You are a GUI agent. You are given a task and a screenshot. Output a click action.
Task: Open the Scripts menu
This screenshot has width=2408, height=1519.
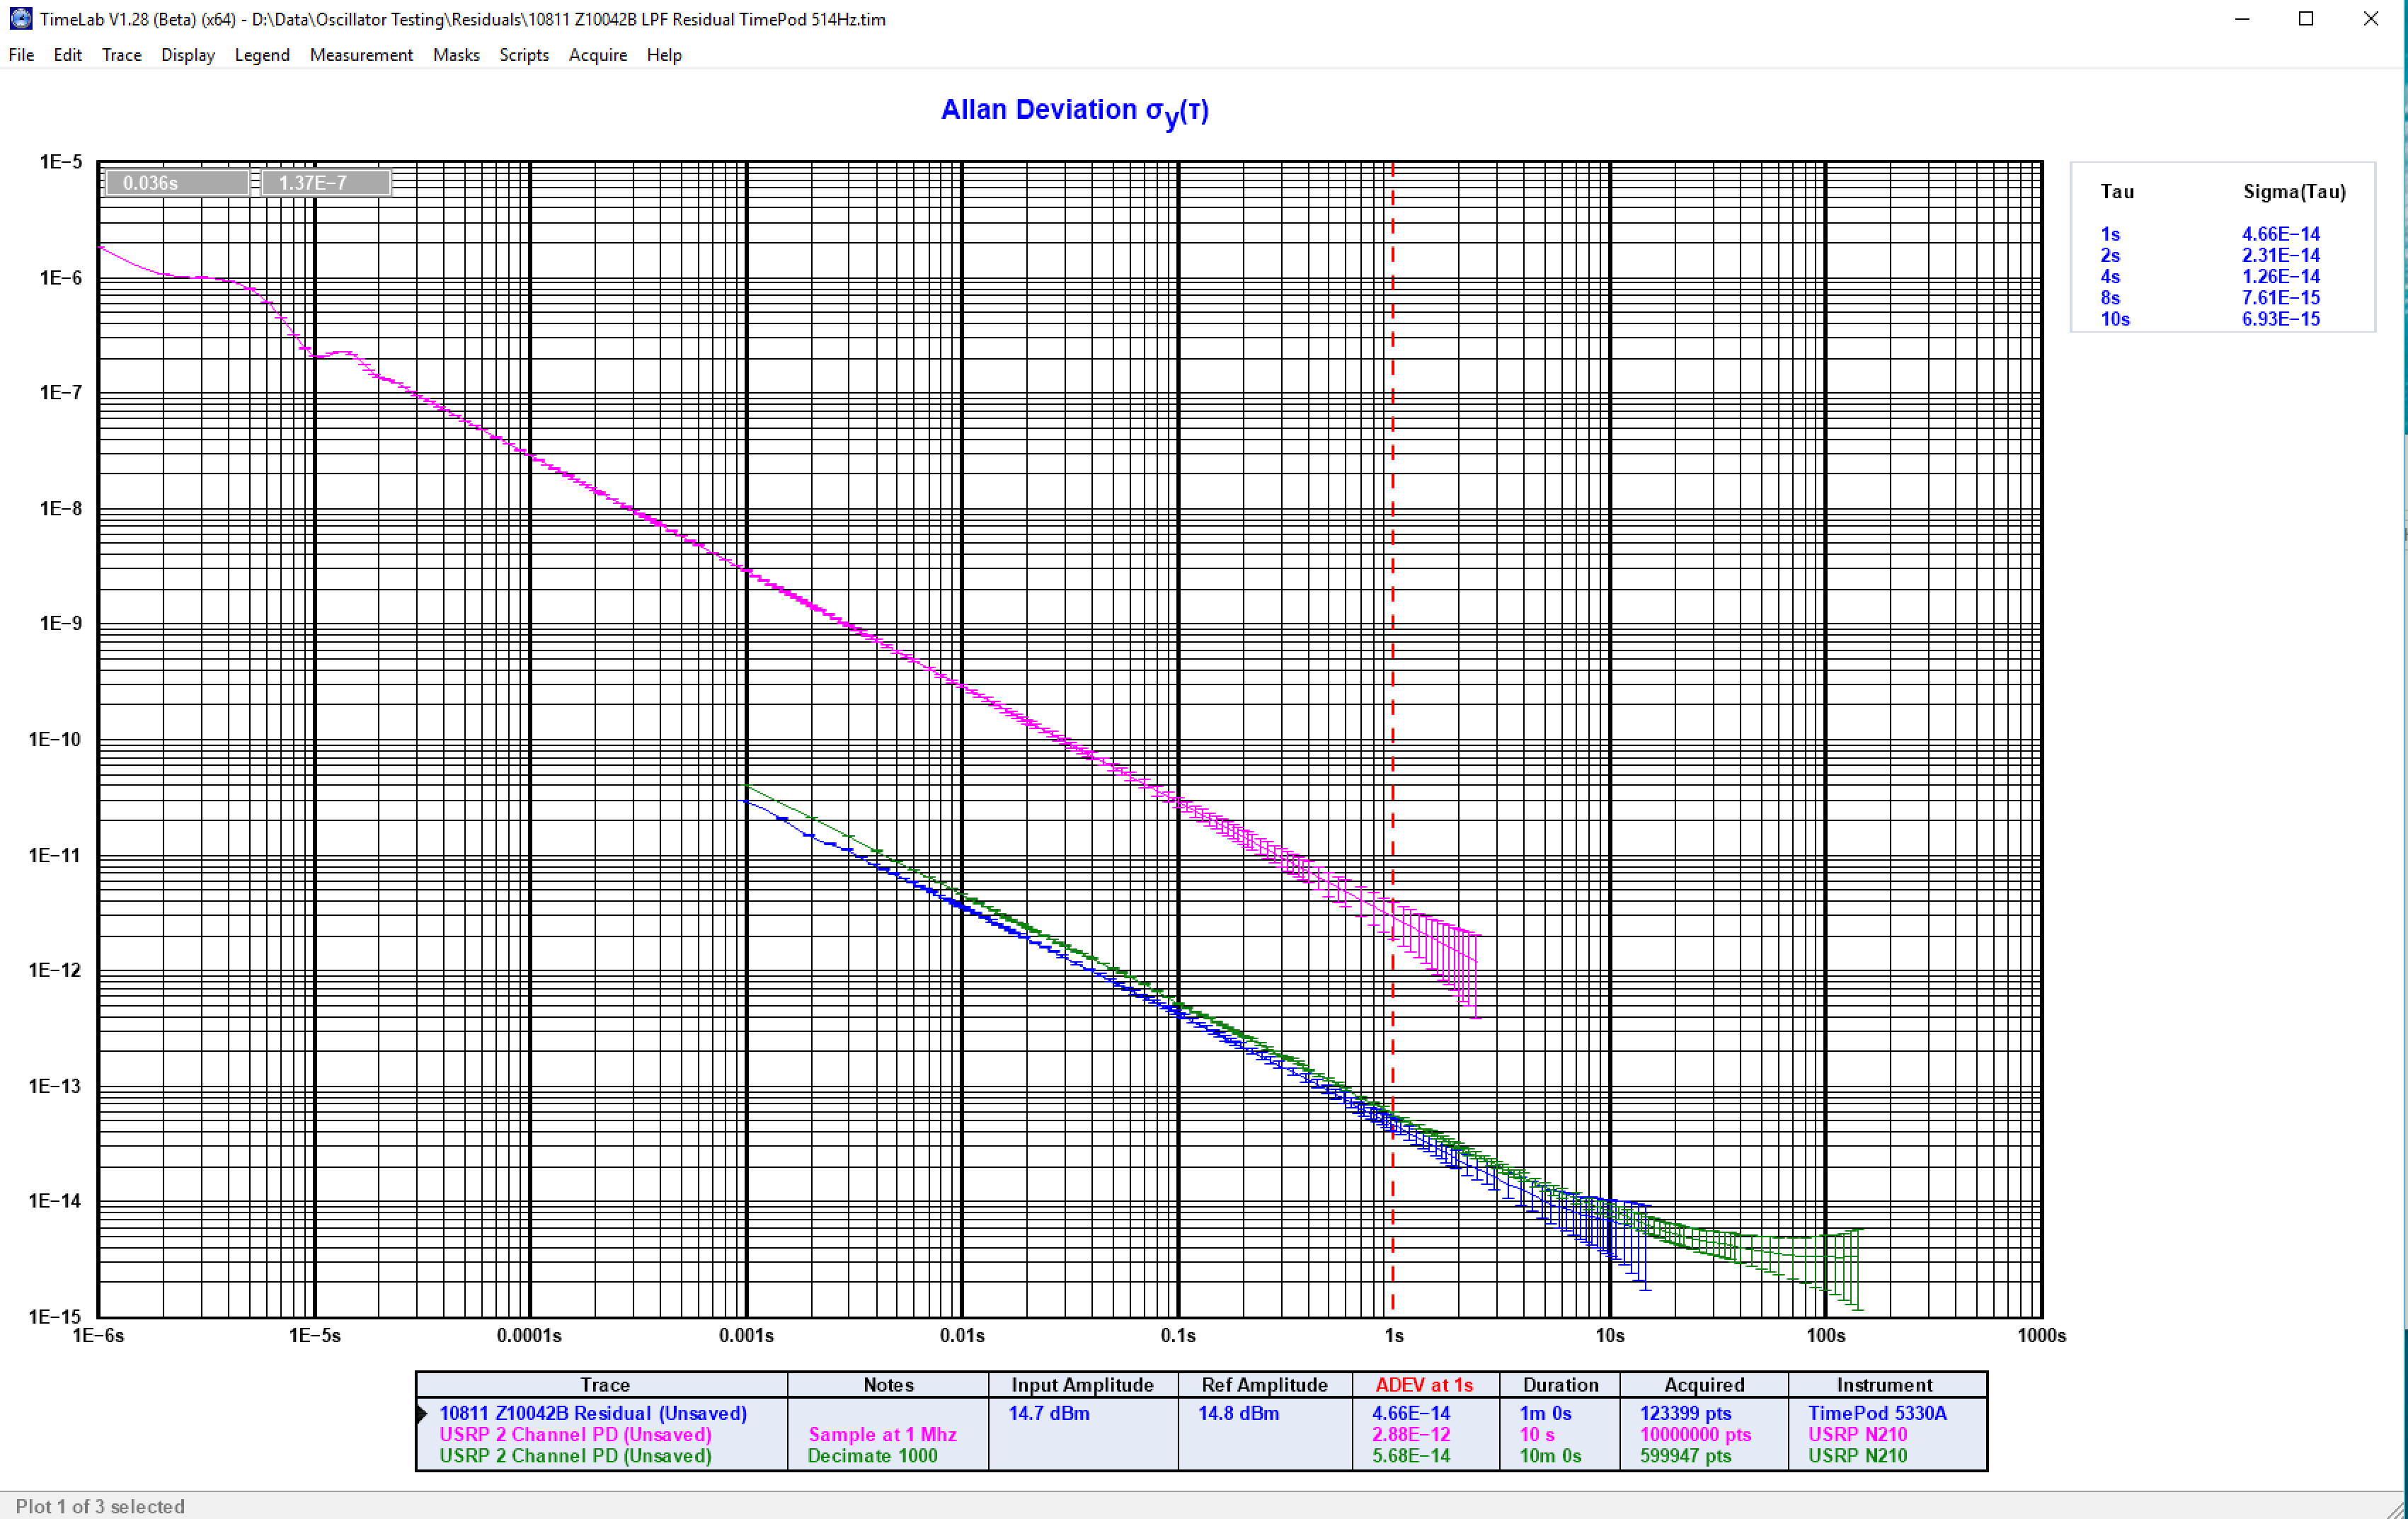coord(524,55)
